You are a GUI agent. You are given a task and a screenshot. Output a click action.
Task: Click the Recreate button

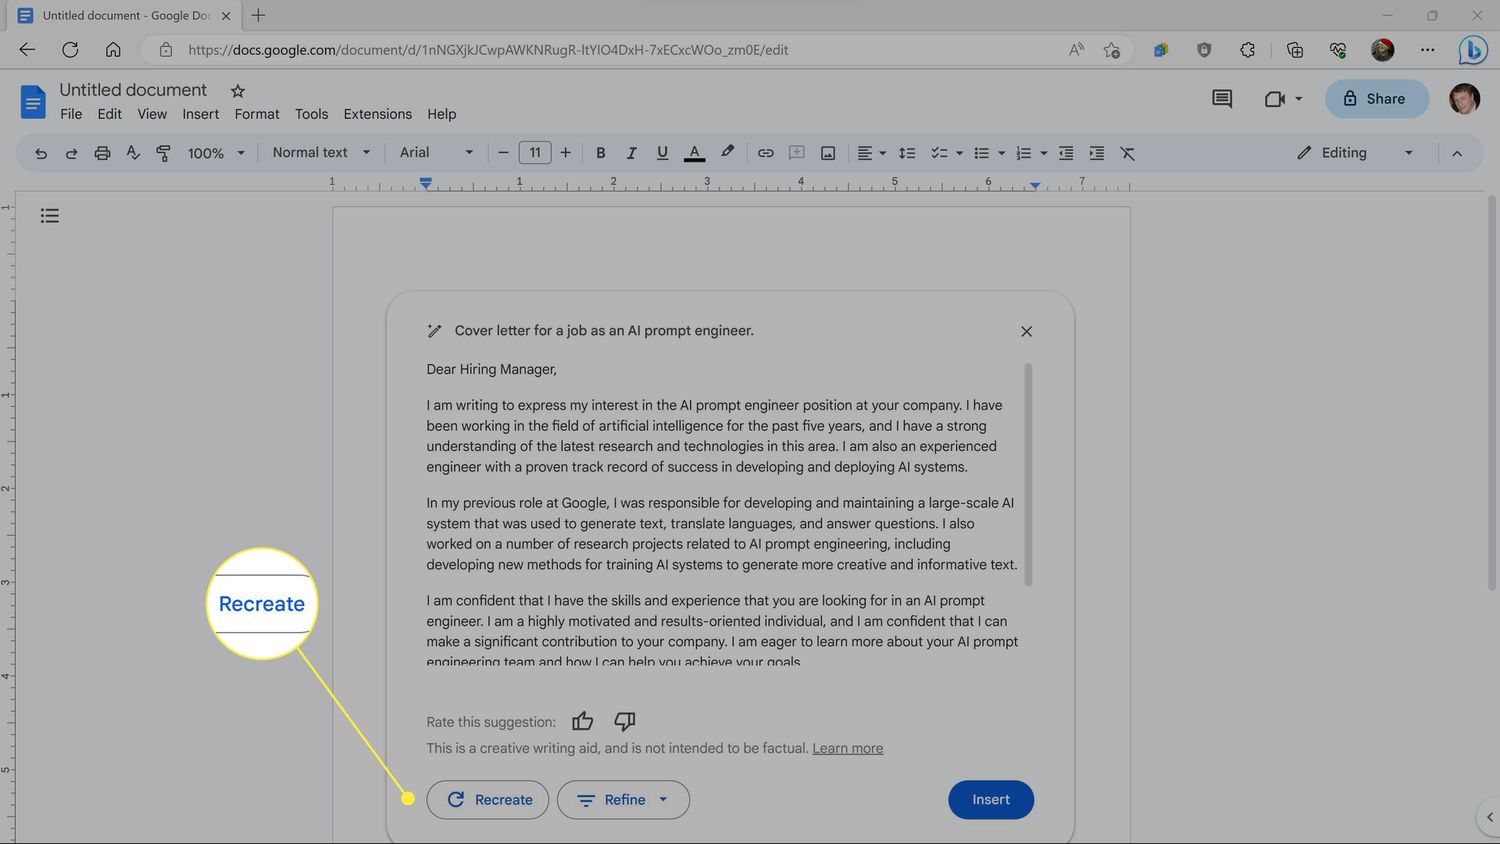click(488, 800)
